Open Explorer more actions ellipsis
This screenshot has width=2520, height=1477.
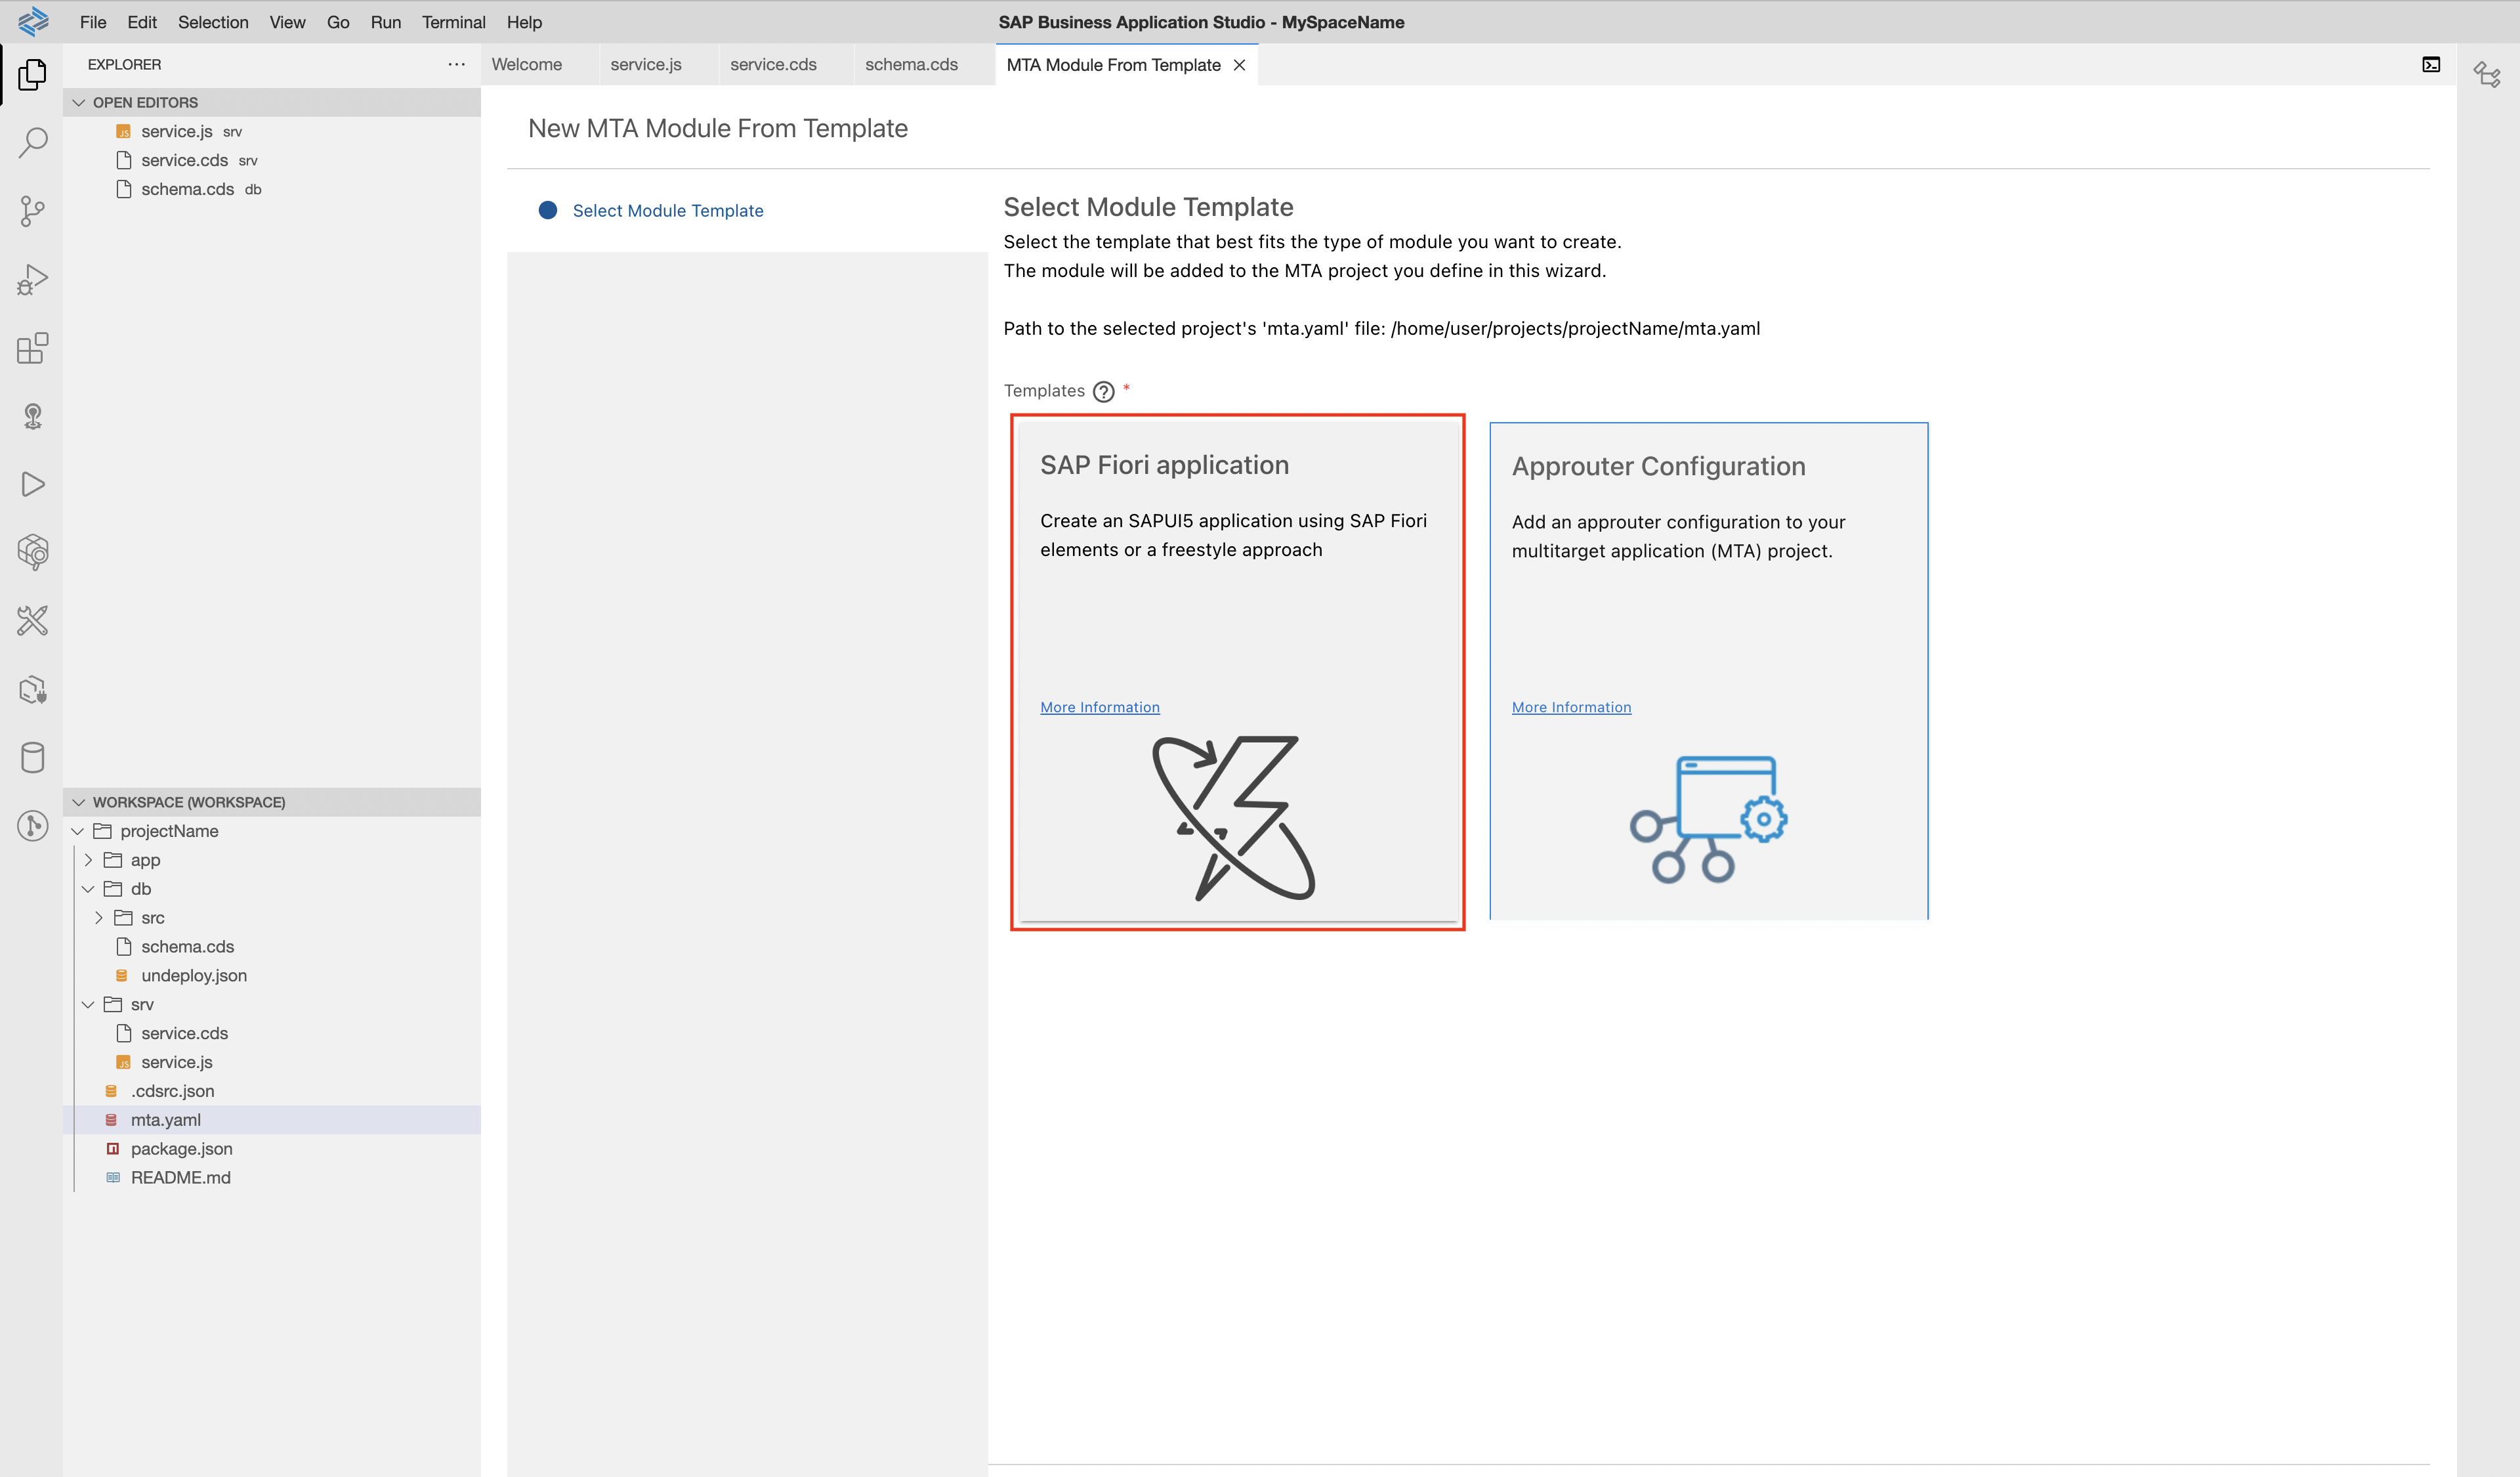[x=456, y=64]
